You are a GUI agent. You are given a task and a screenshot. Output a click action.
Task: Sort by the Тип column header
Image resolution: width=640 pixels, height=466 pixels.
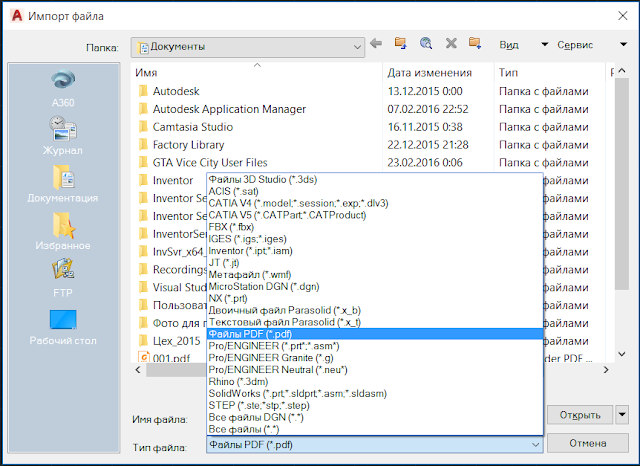pos(549,73)
